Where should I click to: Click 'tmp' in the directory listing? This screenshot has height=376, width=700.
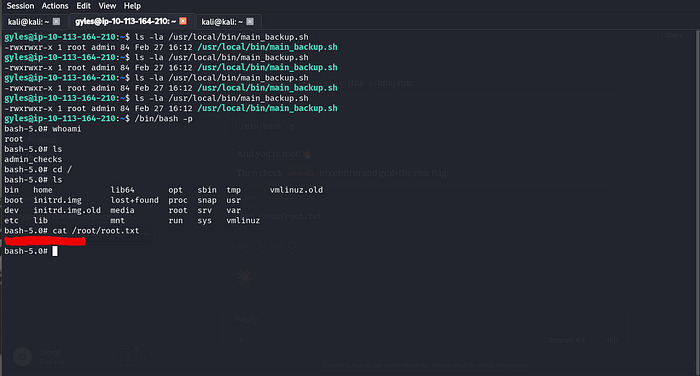[x=233, y=190]
